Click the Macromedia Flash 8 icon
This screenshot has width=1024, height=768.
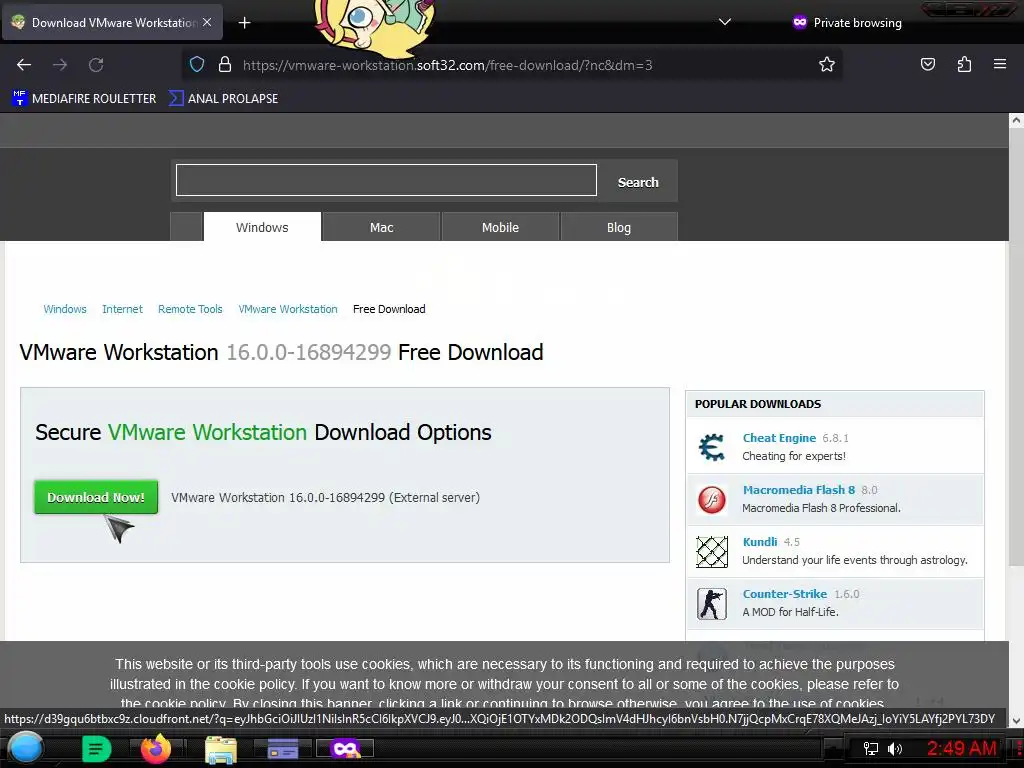tap(712, 500)
